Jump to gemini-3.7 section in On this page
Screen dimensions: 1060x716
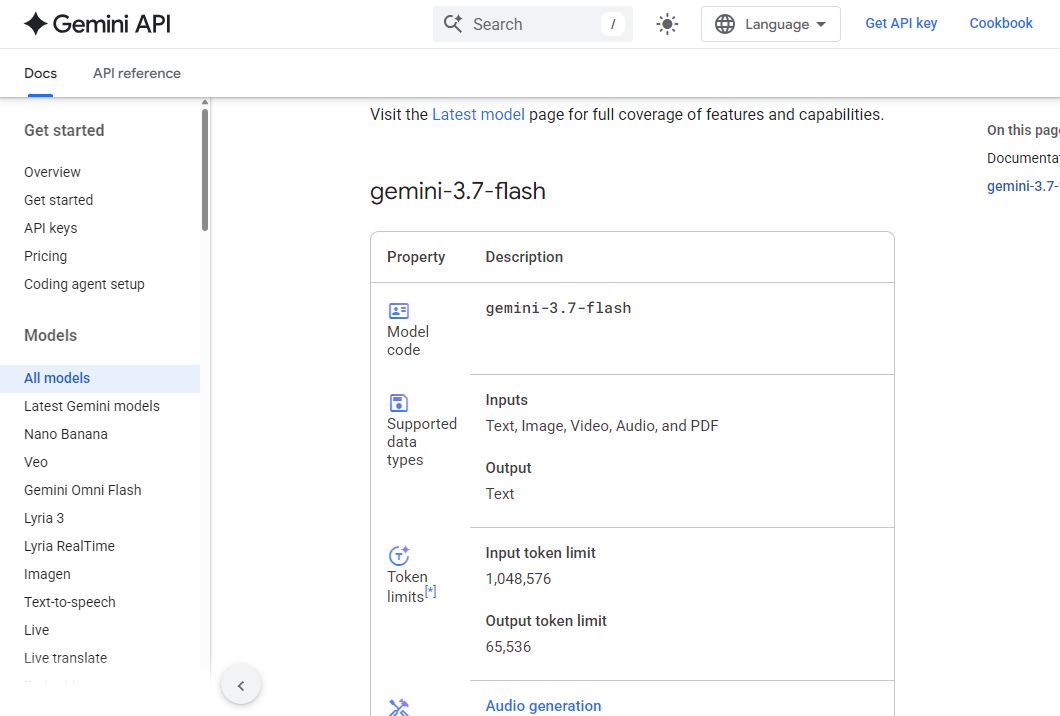(x=1023, y=186)
